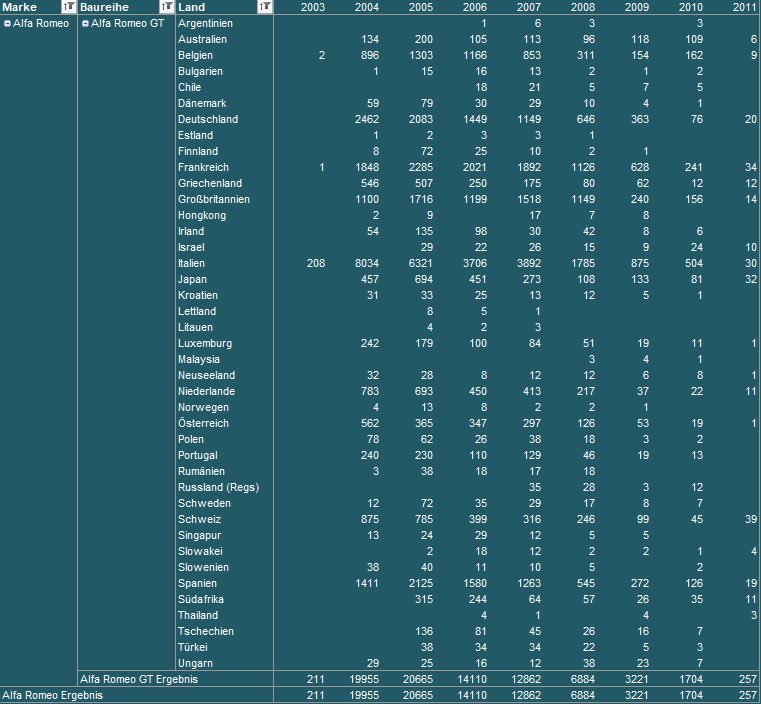761x704 pixels.
Task: Click the Ungarn row label
Action: point(195,664)
